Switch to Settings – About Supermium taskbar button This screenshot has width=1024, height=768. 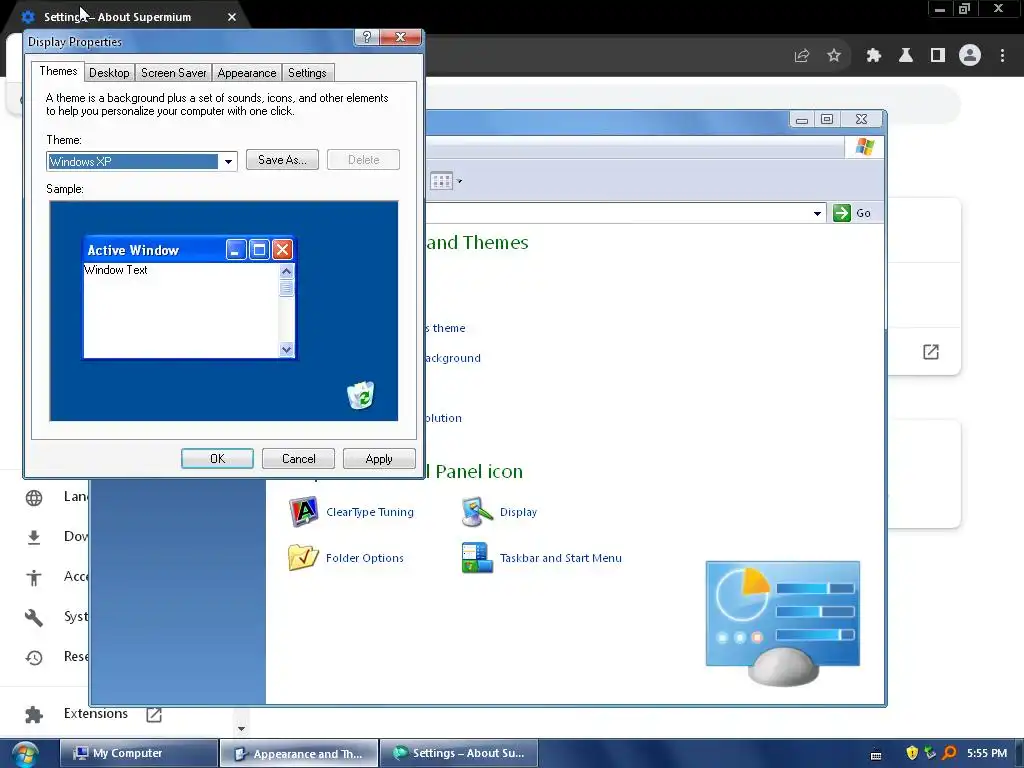click(x=459, y=753)
